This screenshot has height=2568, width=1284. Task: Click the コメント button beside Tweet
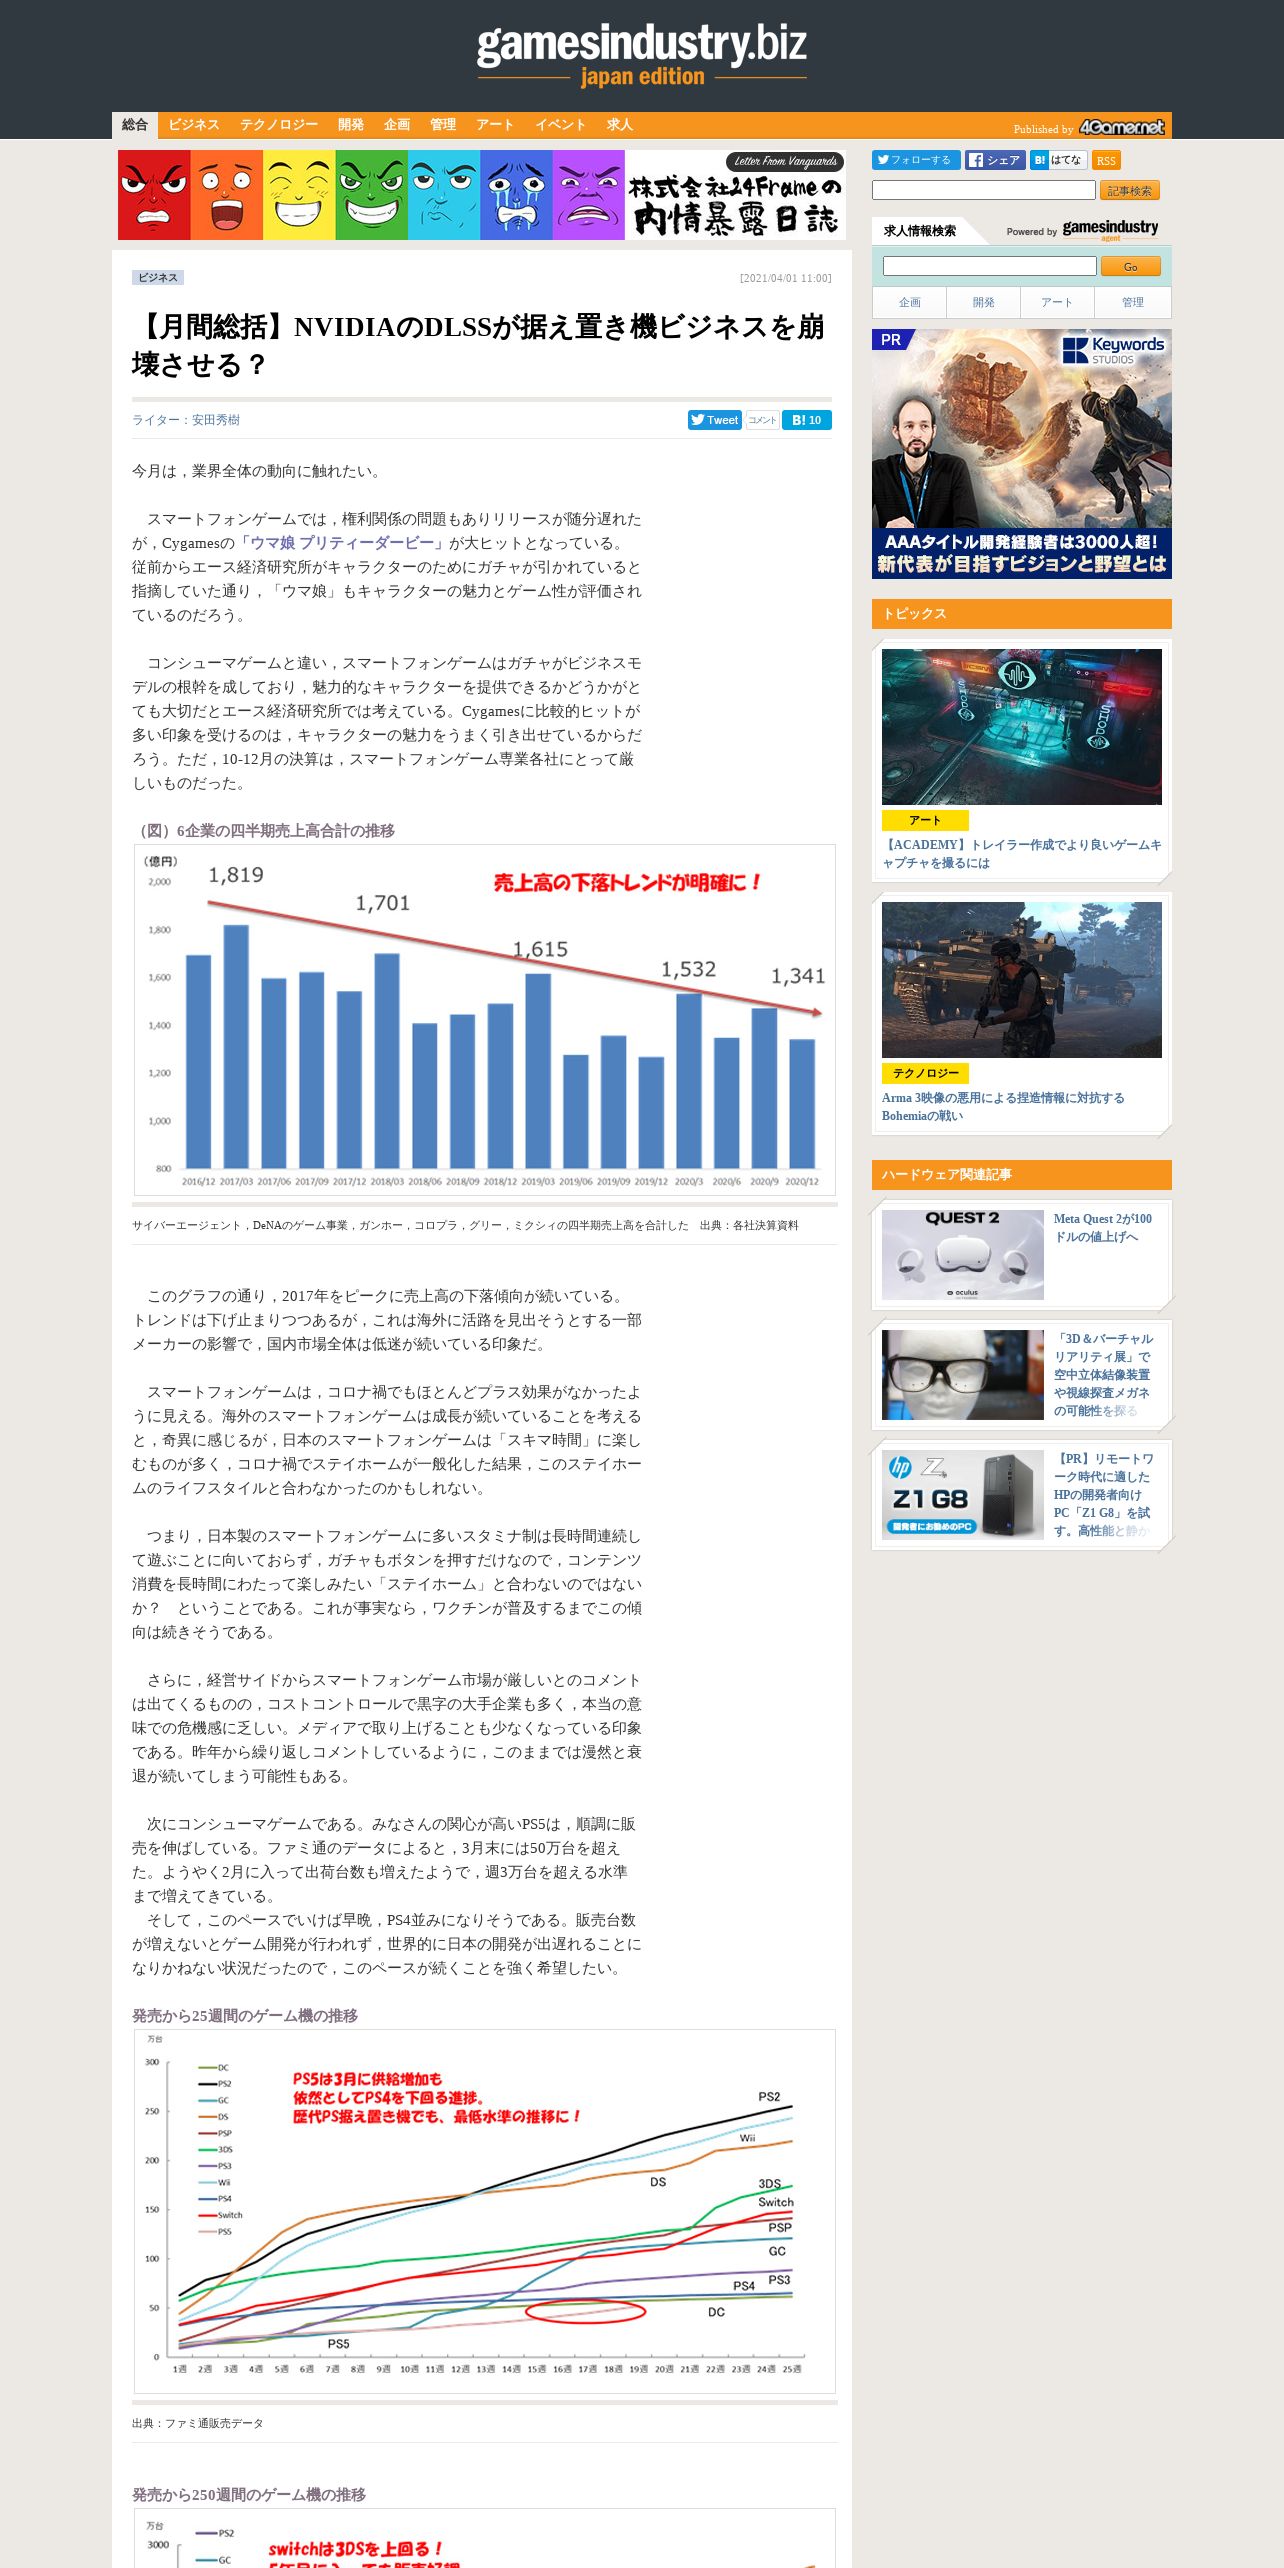click(762, 420)
